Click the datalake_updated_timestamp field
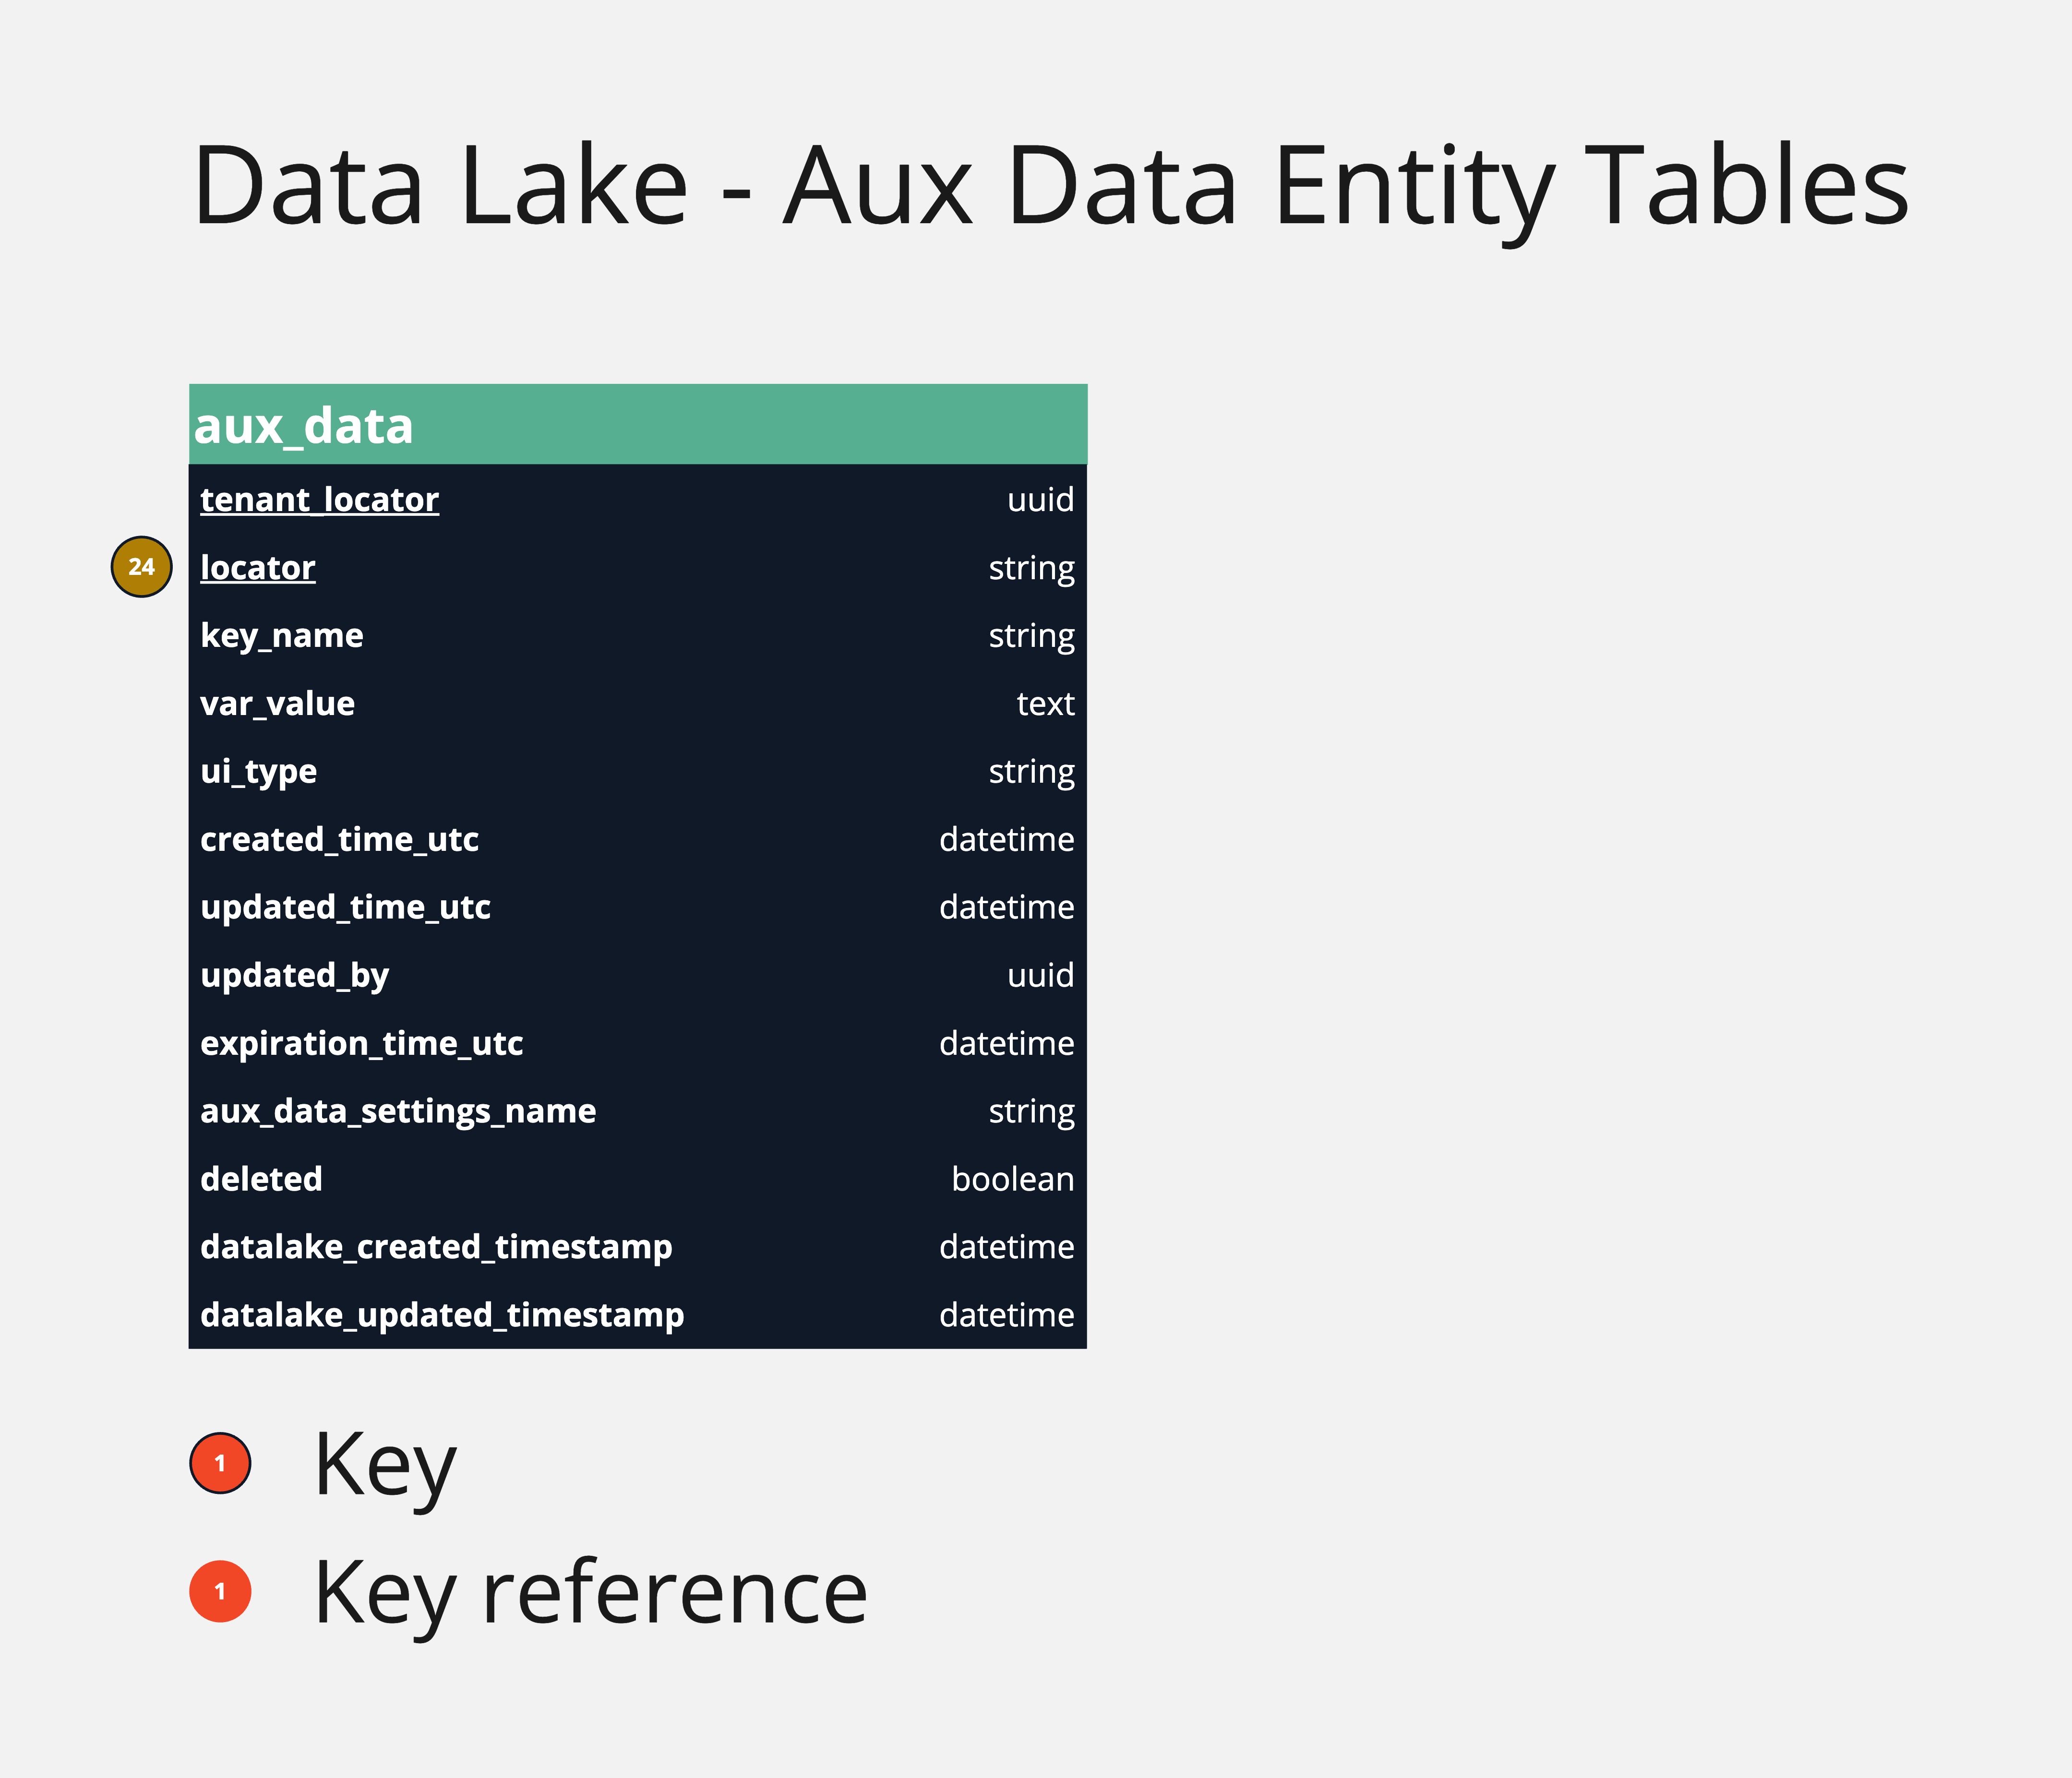 [x=442, y=1315]
